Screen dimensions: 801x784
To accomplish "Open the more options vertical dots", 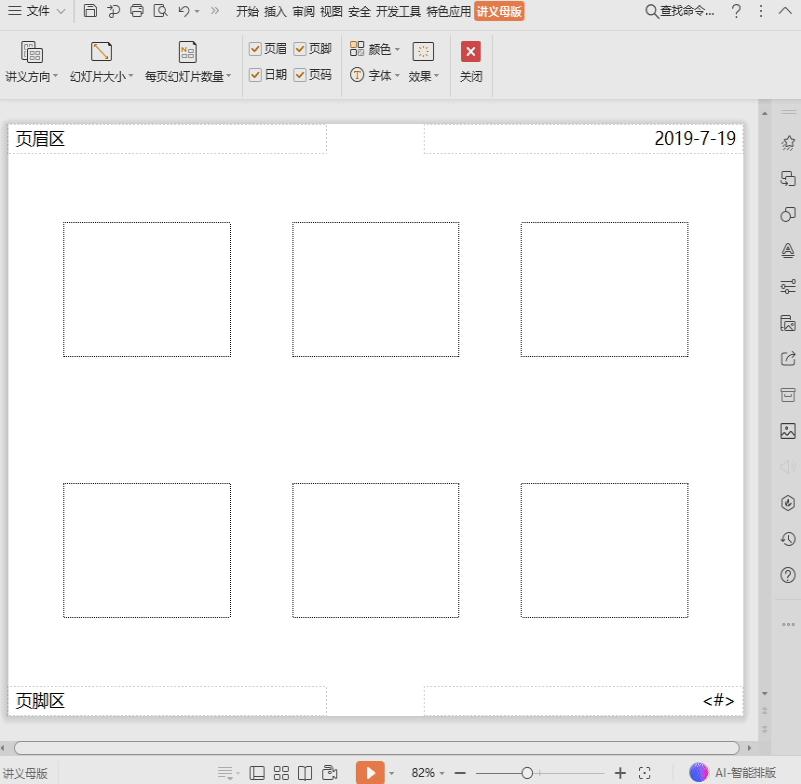I will tap(761, 11).
